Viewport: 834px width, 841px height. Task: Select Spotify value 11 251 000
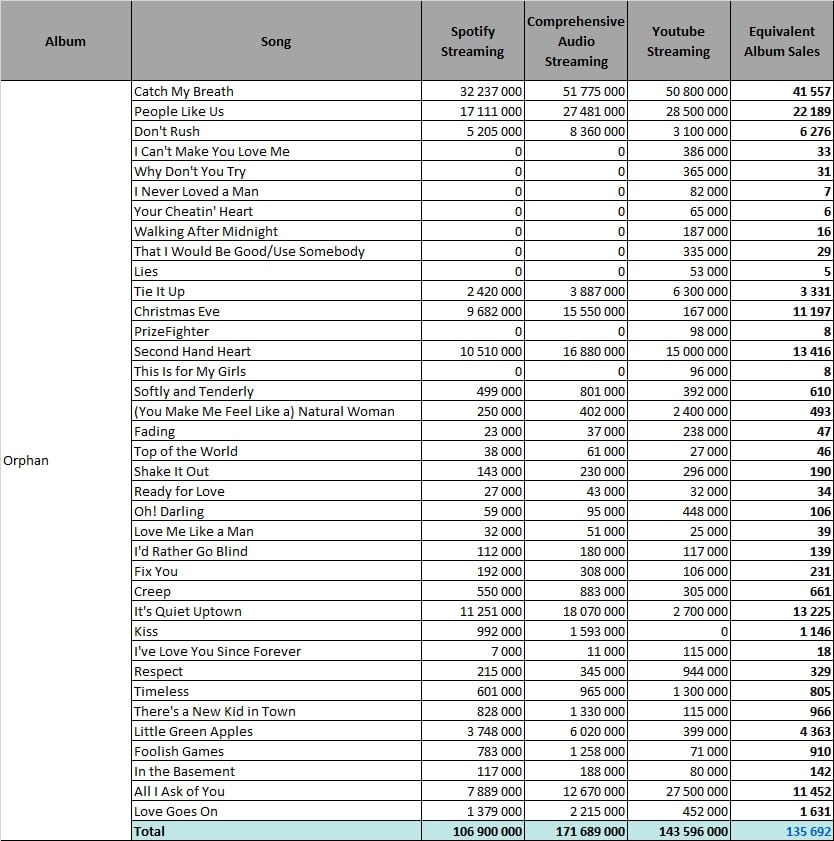(473, 611)
